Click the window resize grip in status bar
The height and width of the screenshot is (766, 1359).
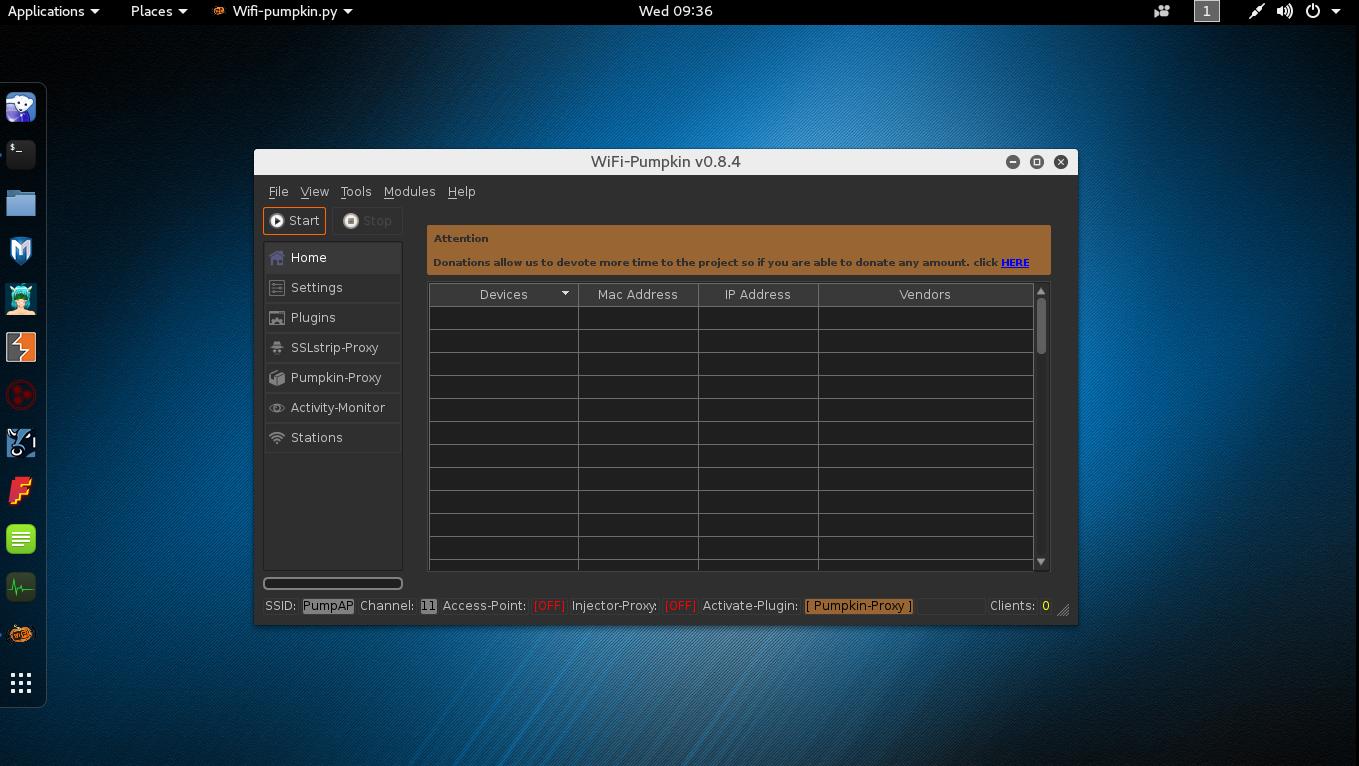[1063, 609]
